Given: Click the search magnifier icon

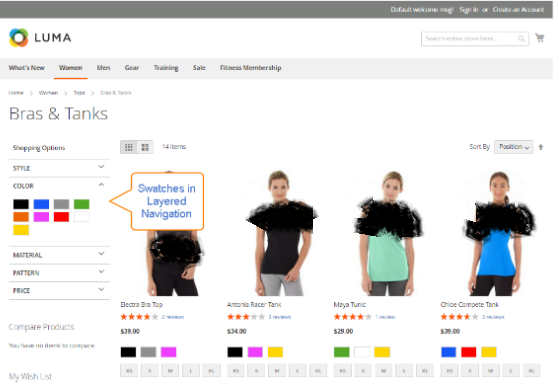Looking at the screenshot, I should click(x=521, y=38).
